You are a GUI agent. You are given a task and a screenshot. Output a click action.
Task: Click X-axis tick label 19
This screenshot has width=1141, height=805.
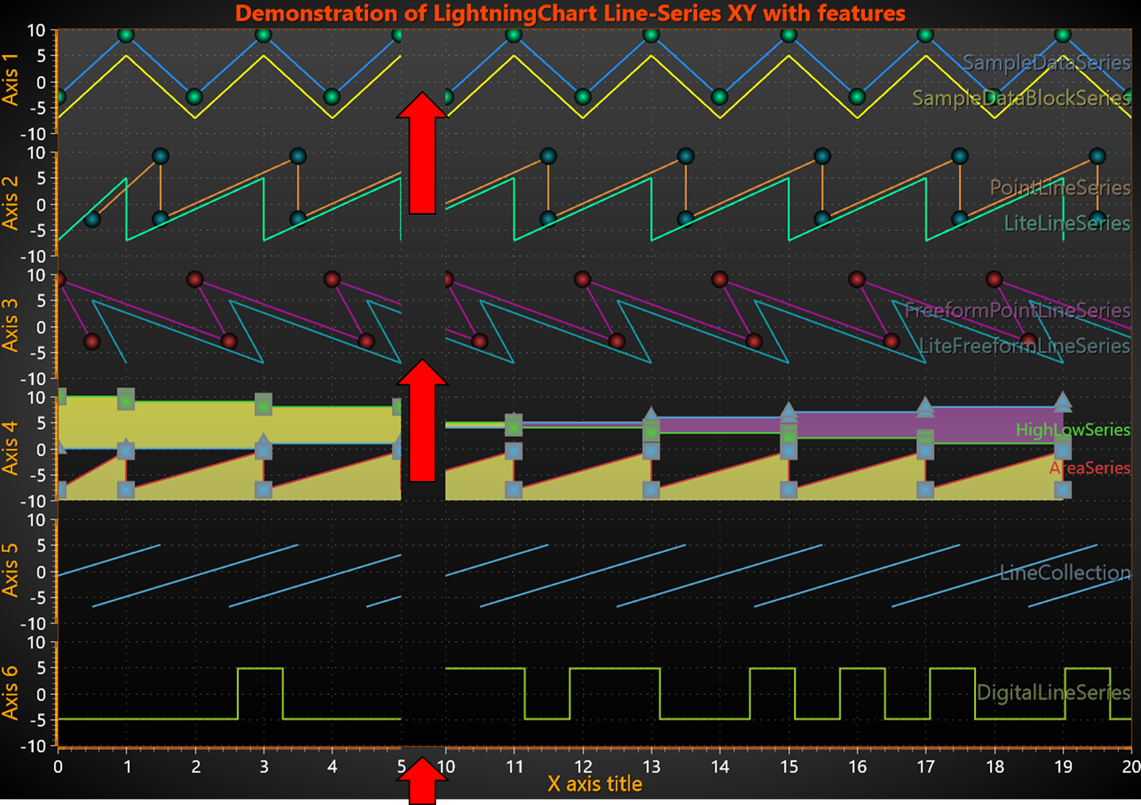click(1063, 766)
